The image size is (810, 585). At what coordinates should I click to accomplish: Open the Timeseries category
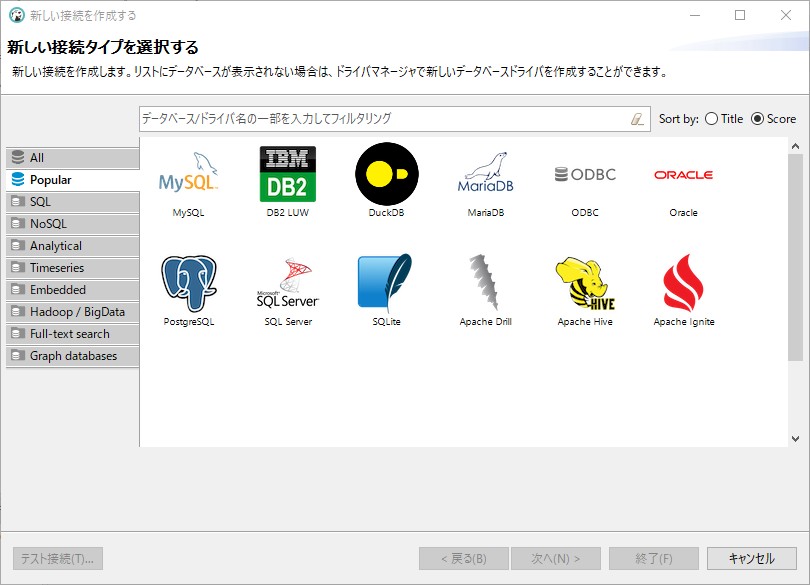[73, 268]
